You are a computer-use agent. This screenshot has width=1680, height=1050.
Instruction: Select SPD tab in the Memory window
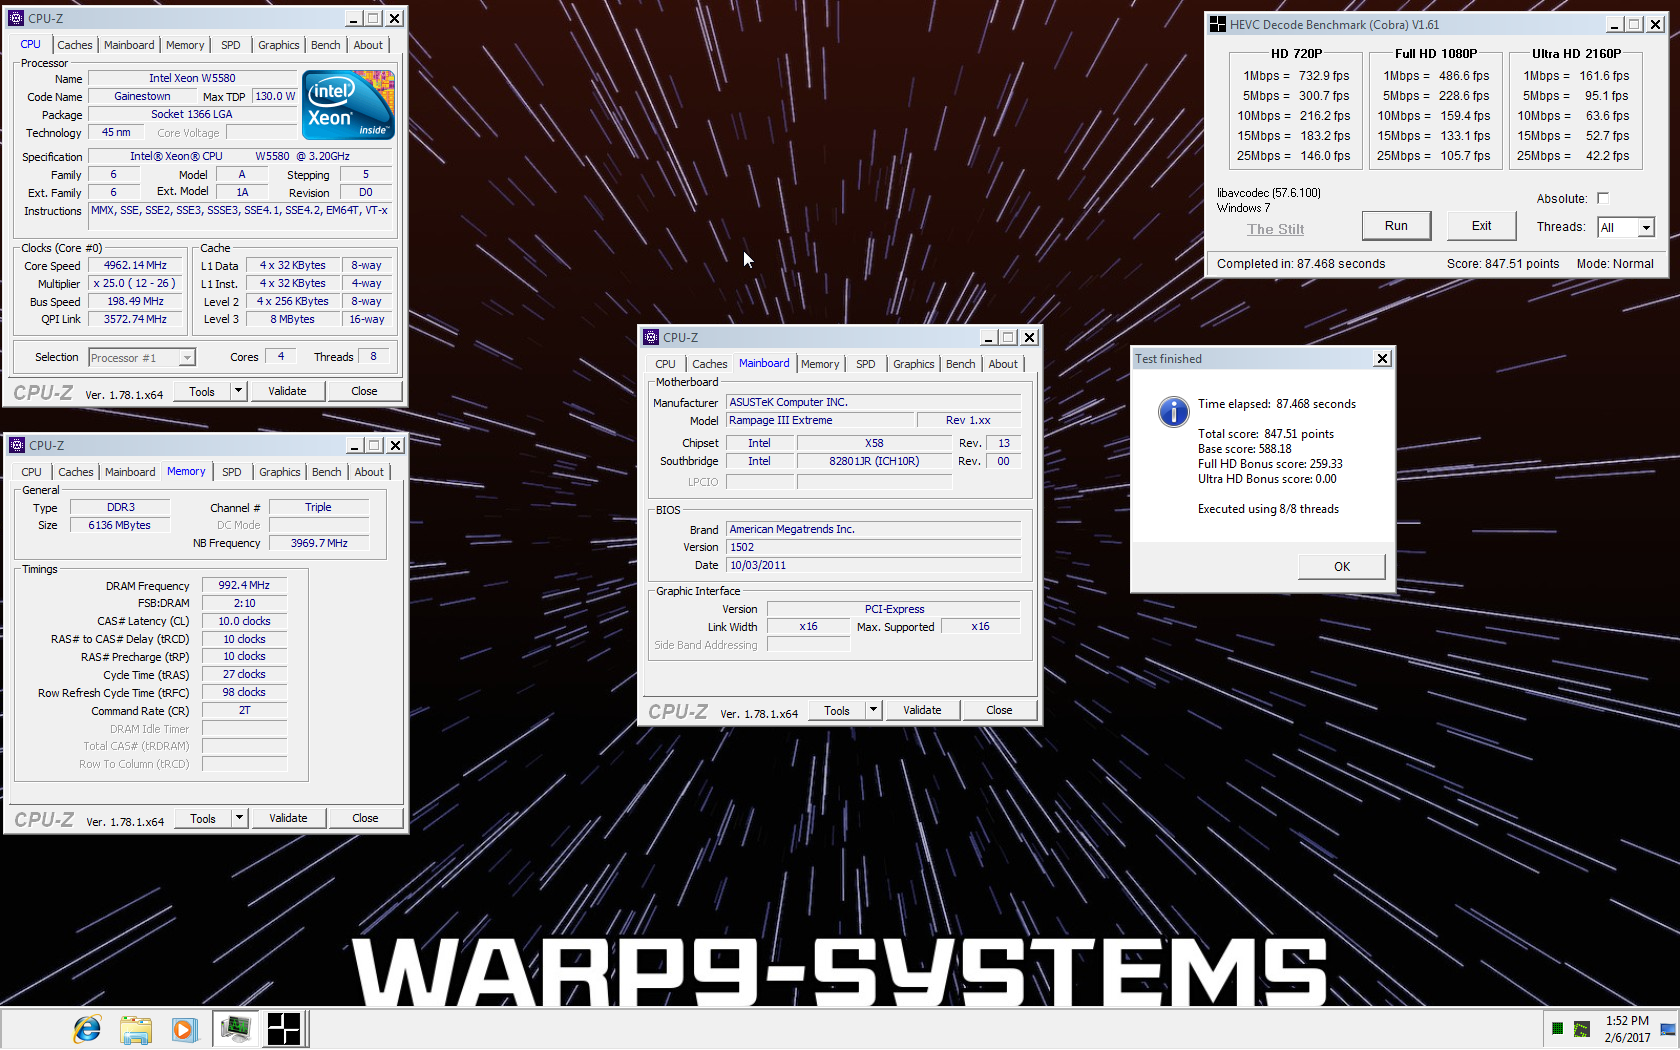pos(232,472)
